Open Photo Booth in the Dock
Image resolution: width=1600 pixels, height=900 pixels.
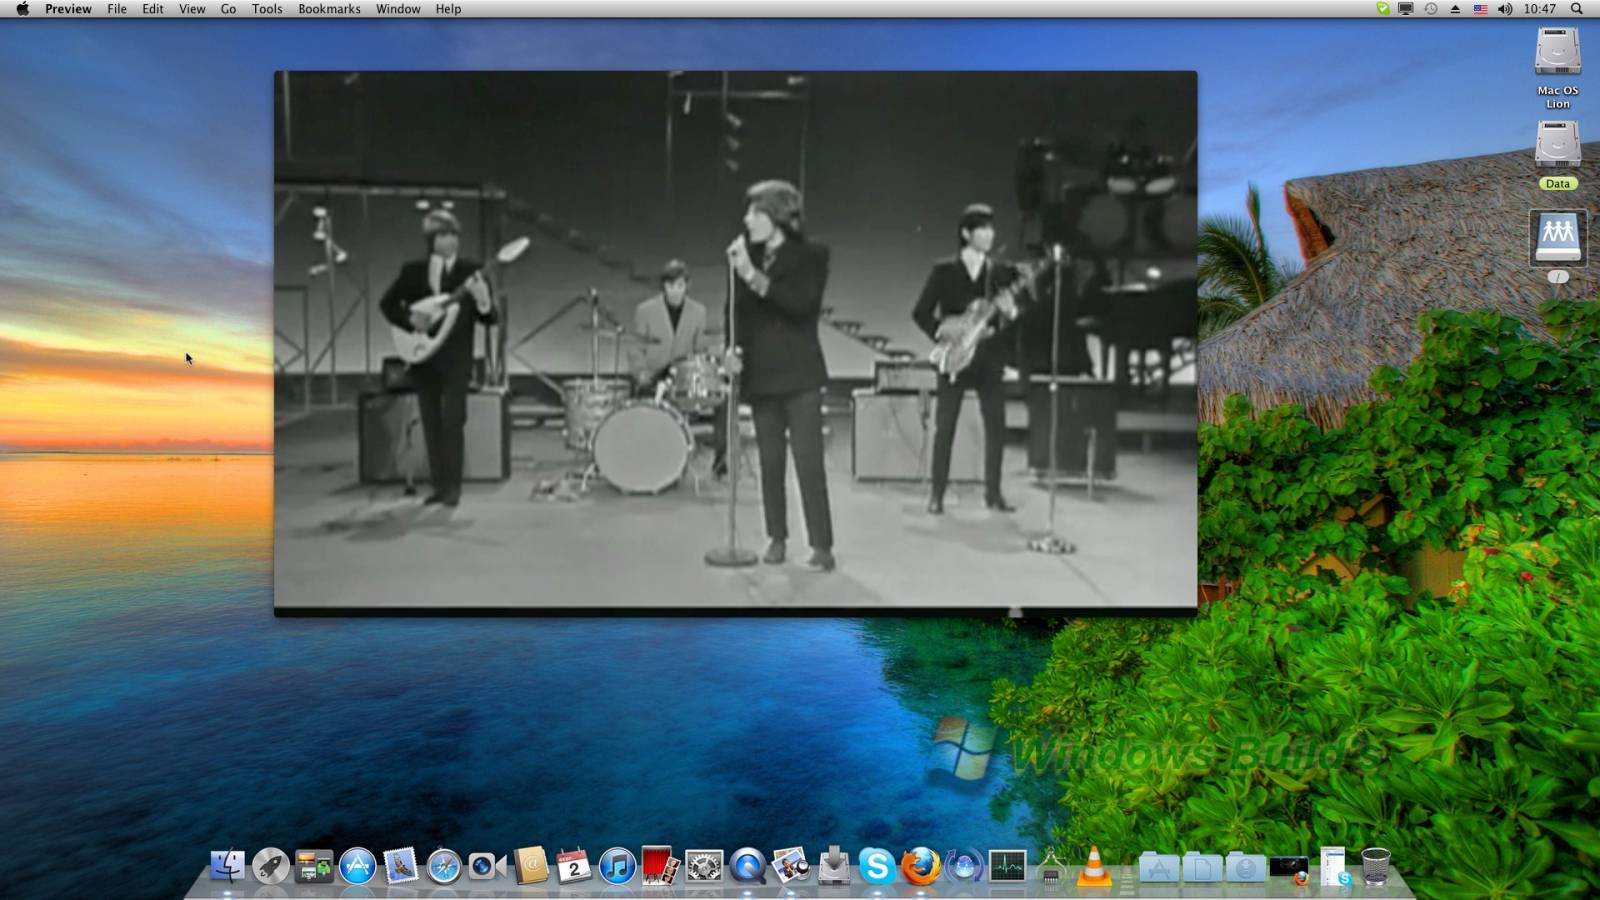click(660, 865)
